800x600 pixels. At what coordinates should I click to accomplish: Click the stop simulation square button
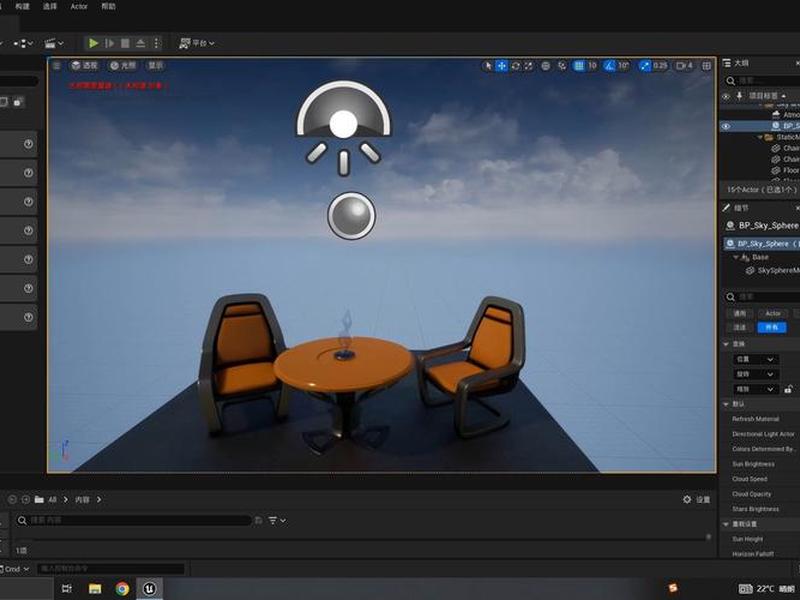[x=125, y=43]
